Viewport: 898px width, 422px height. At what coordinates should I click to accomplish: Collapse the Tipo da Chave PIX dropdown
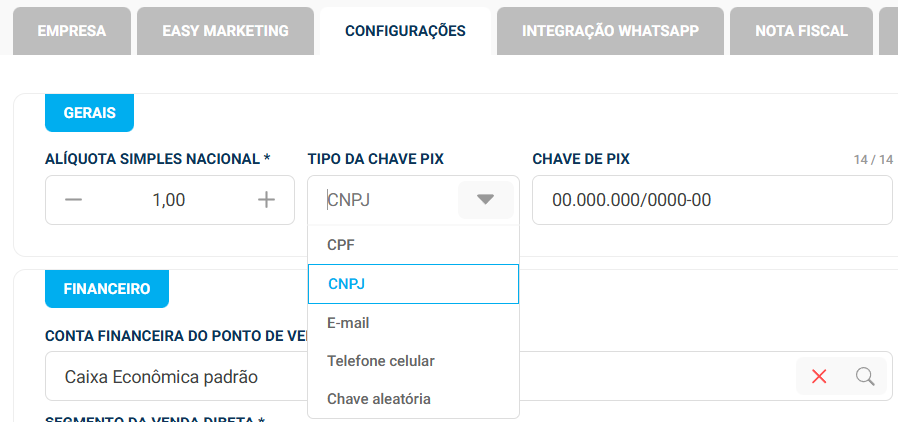485,200
